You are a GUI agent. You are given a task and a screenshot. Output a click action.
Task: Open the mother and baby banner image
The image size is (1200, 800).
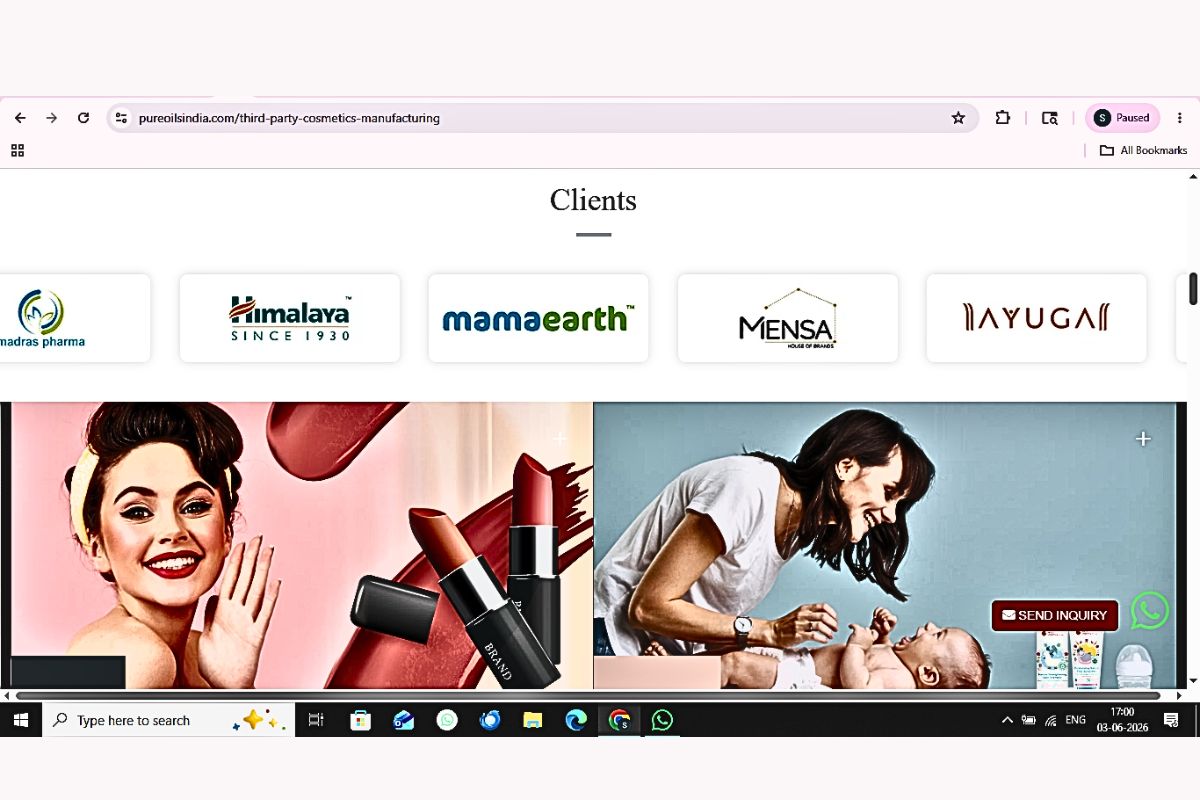884,545
